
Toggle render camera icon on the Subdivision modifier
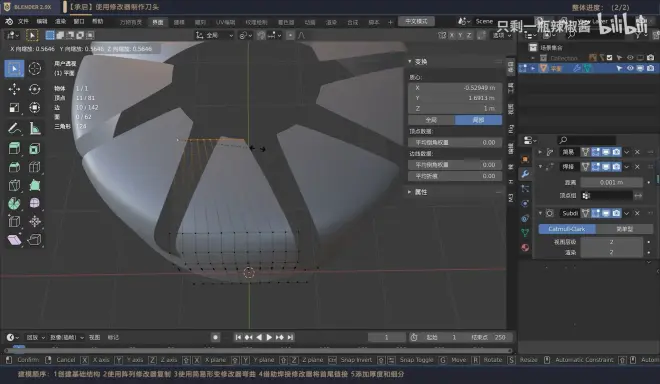coord(616,213)
